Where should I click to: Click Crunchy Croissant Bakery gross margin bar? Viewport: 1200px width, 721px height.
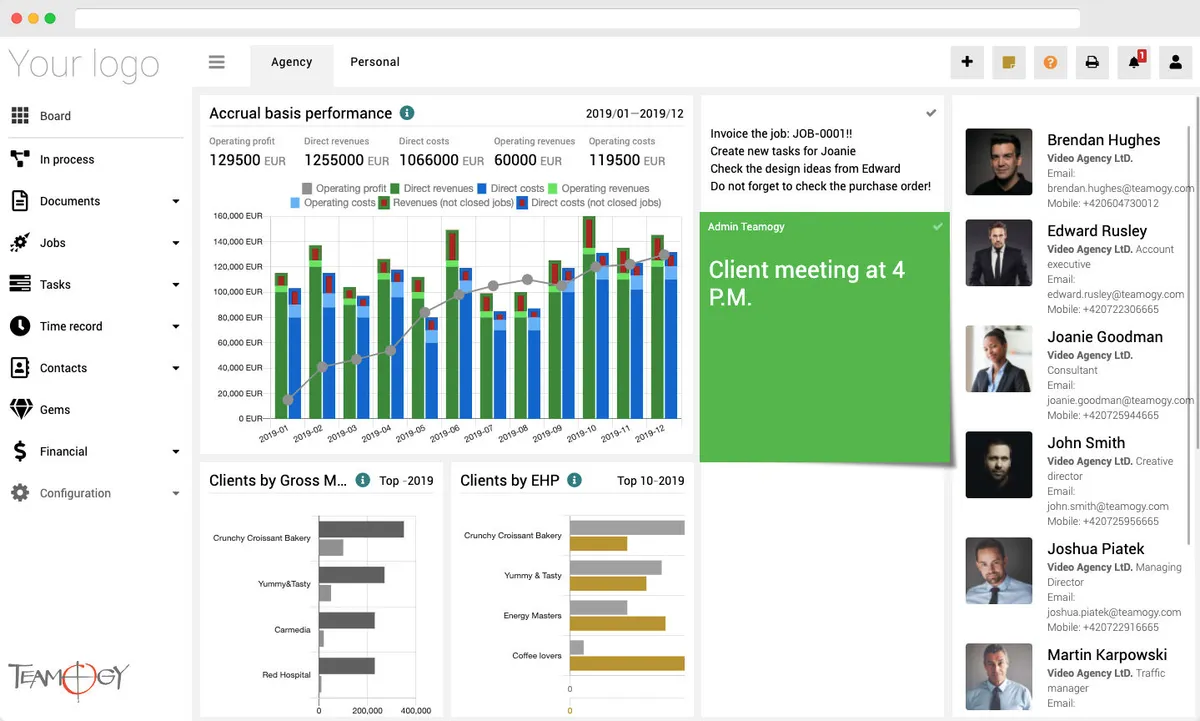(x=361, y=529)
